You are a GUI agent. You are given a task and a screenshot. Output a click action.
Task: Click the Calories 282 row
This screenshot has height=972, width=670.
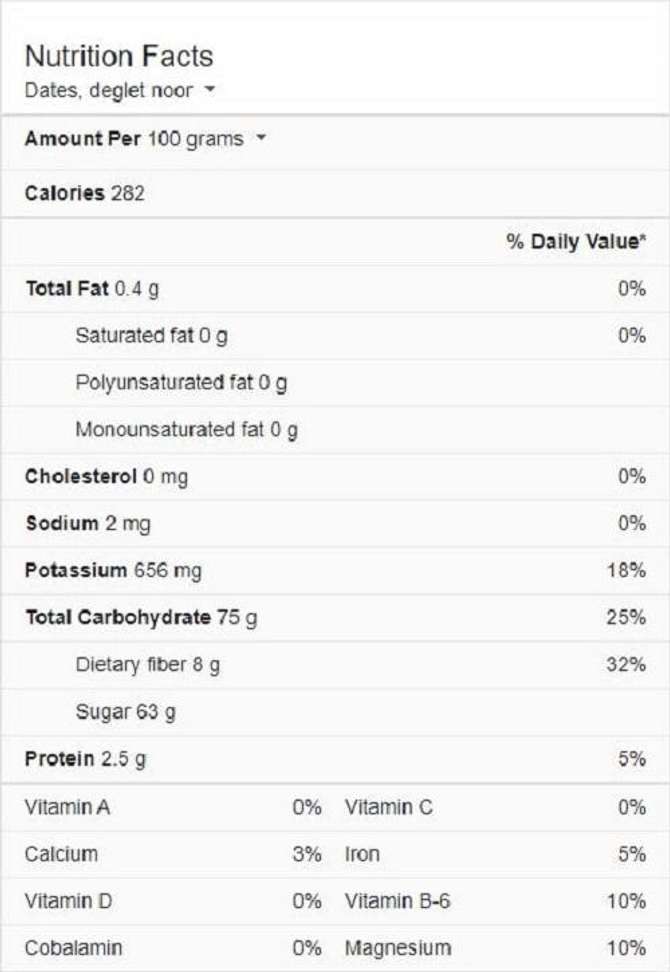[85, 193]
